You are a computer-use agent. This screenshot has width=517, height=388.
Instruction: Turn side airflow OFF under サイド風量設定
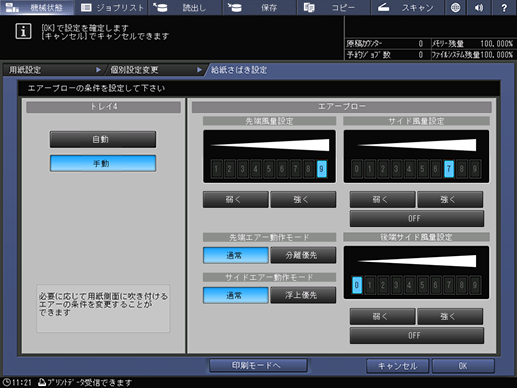(x=417, y=218)
